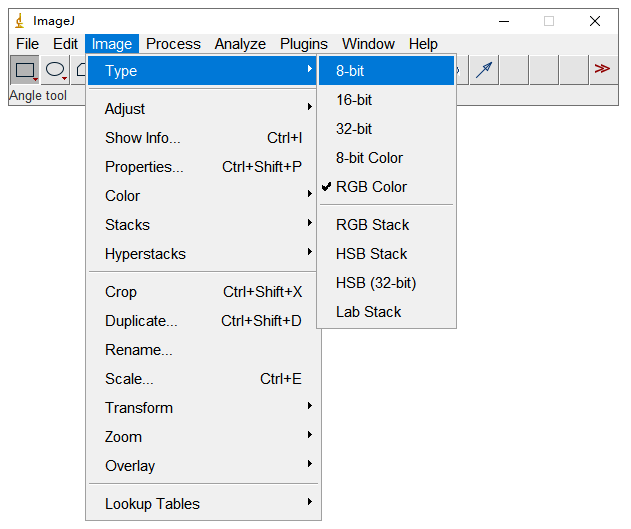
Task: Choose Crop from the Image menu
Action: coord(121,292)
